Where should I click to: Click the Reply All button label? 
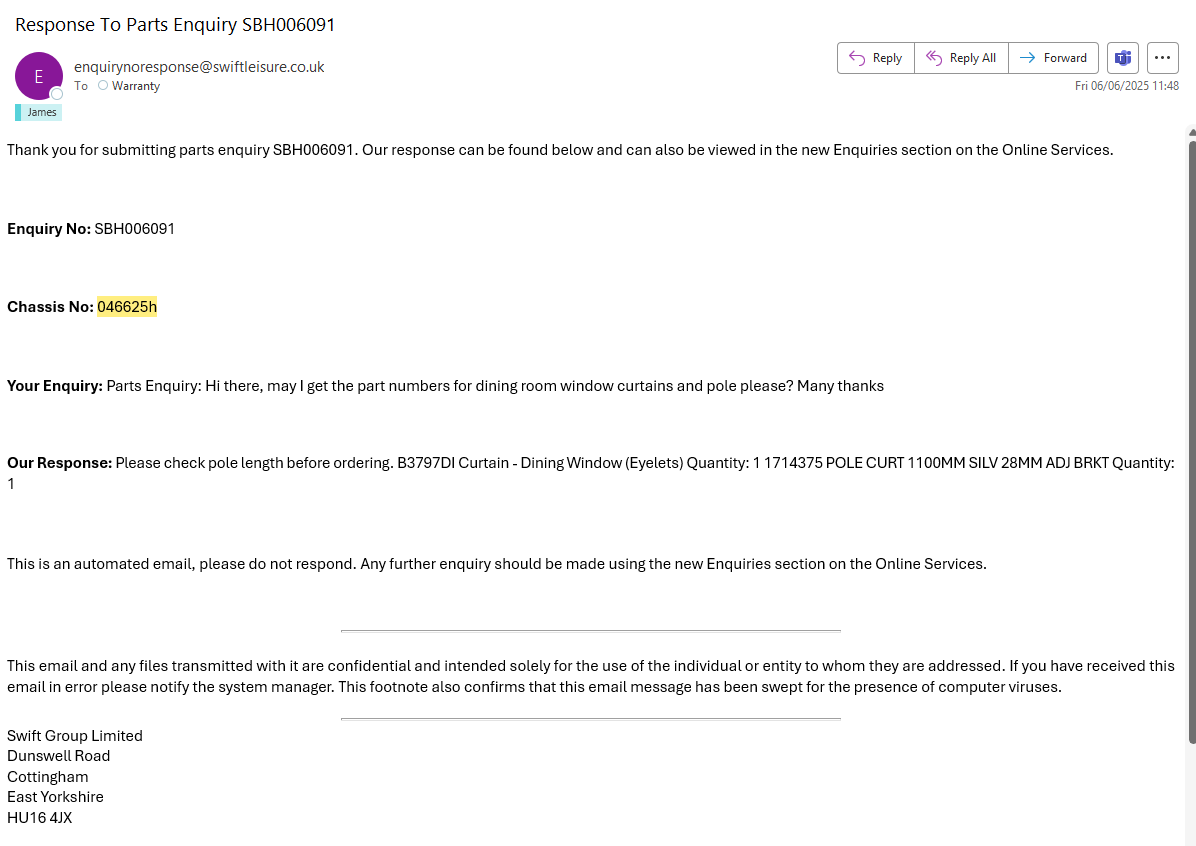point(972,58)
